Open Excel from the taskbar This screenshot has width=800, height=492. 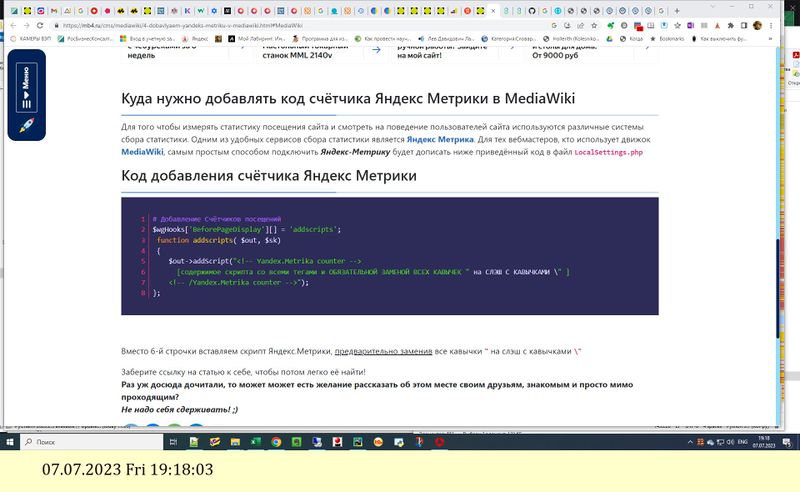coord(255,442)
